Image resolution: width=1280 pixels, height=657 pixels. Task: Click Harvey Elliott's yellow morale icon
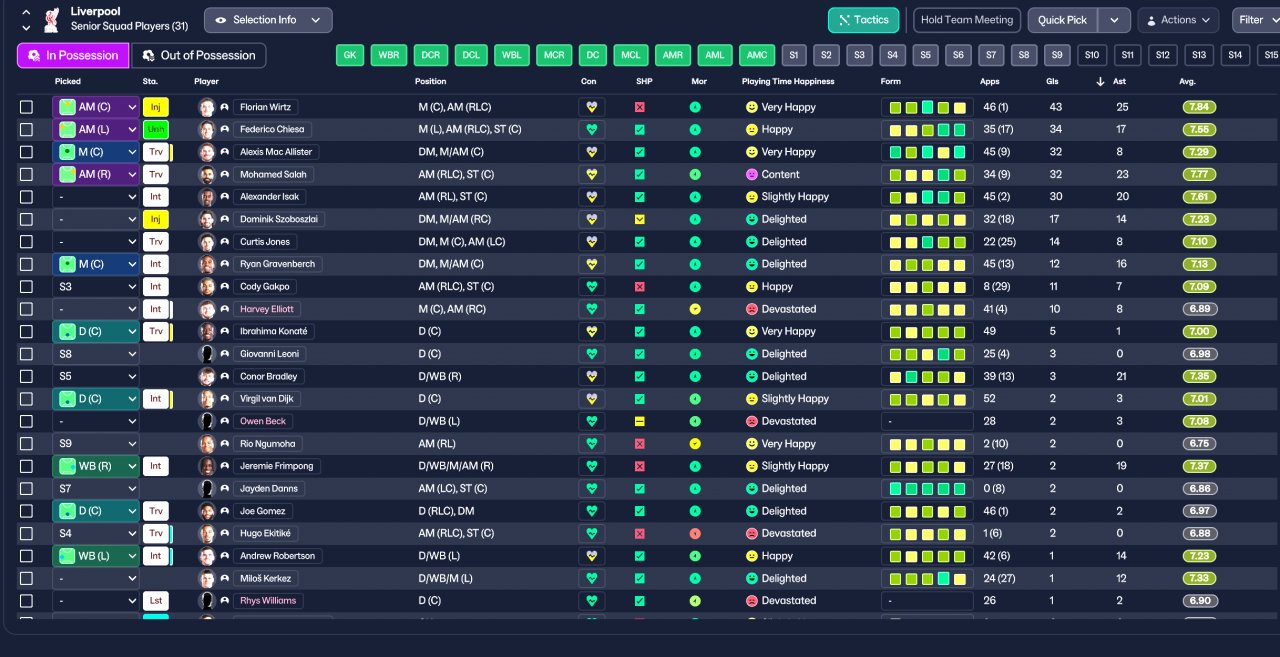tap(695, 309)
